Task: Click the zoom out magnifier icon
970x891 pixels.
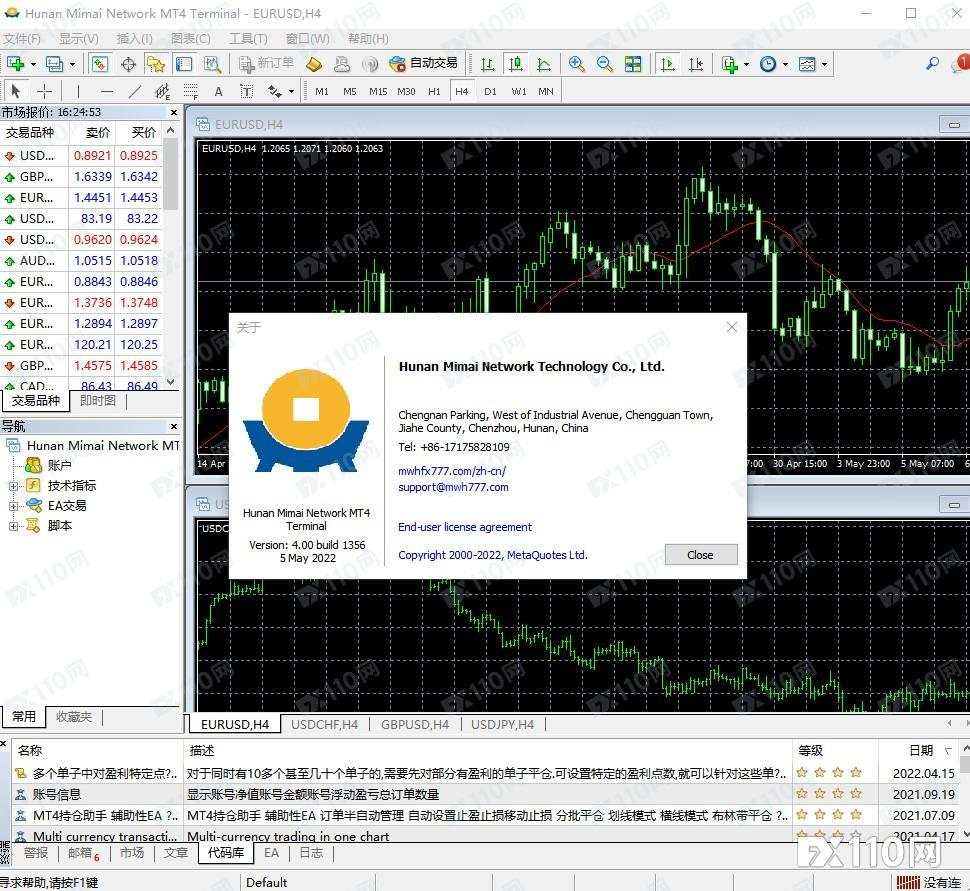Action: (x=604, y=64)
